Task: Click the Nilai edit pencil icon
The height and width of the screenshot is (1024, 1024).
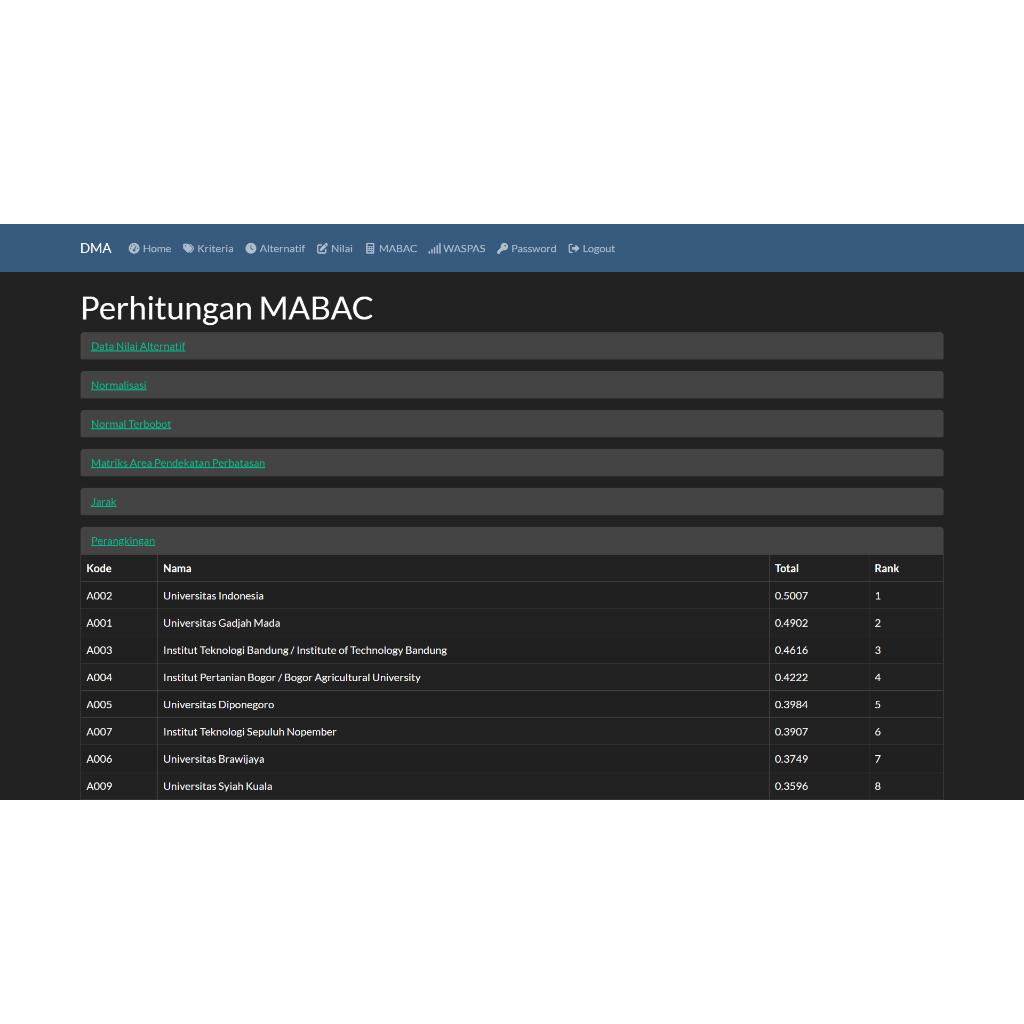Action: pyautogui.click(x=322, y=248)
